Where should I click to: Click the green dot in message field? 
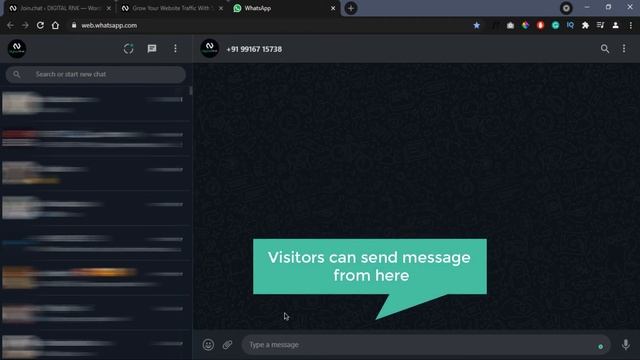[600, 347]
